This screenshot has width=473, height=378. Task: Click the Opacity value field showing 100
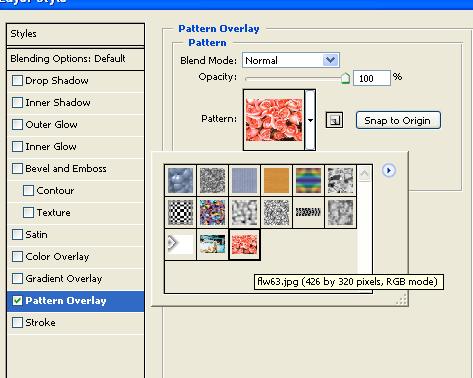[371, 78]
